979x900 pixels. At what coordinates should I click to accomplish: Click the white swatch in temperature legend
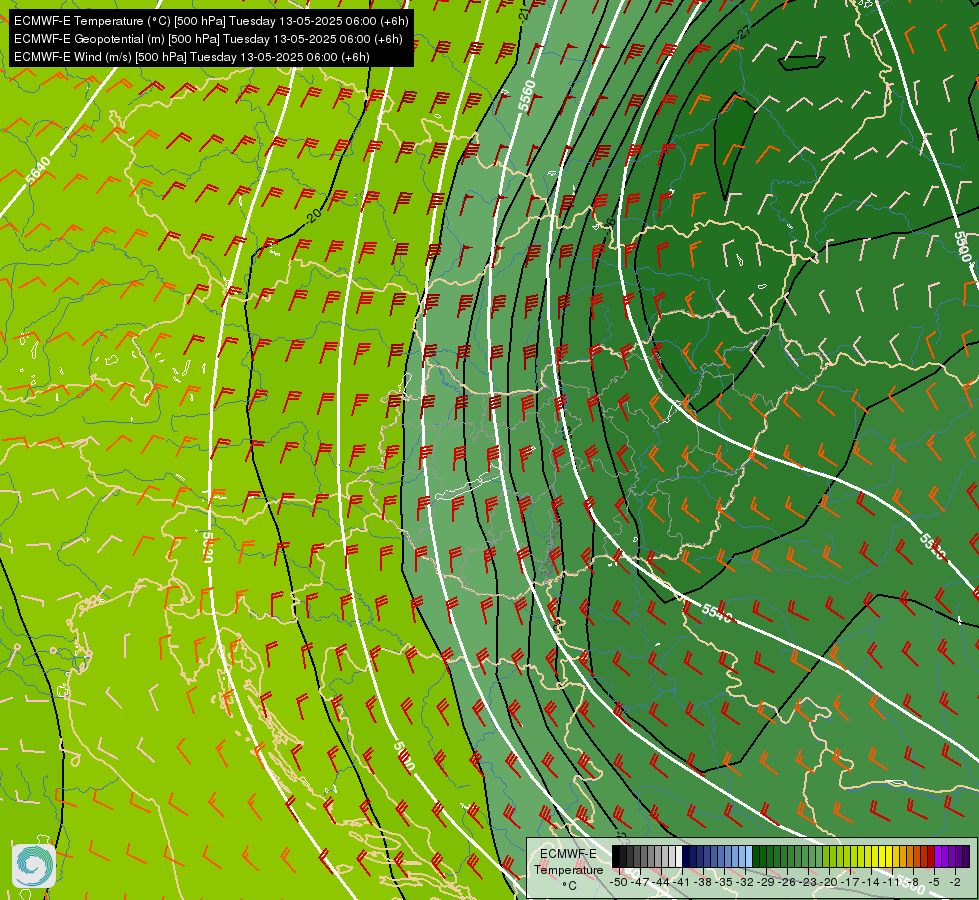[x=679, y=856]
